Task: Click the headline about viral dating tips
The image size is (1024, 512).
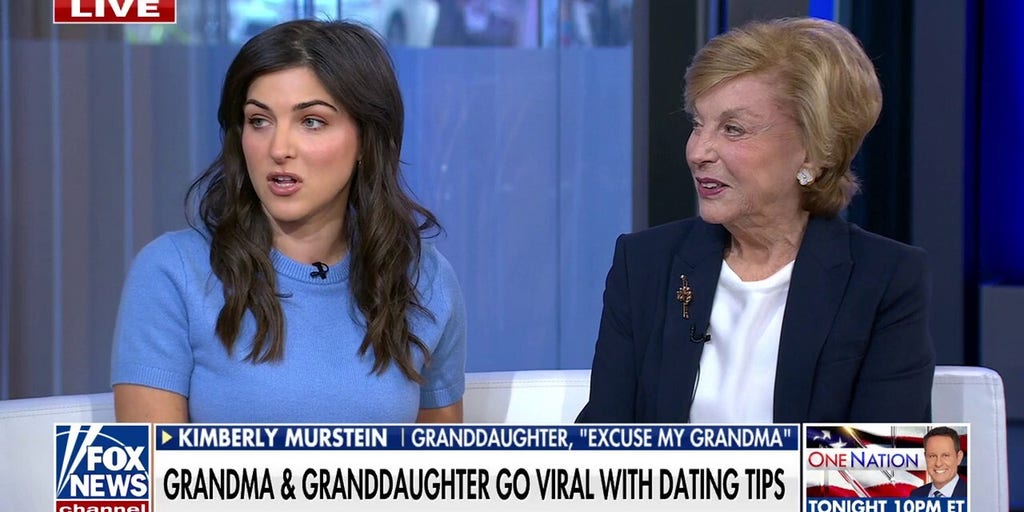Action: pos(473,484)
